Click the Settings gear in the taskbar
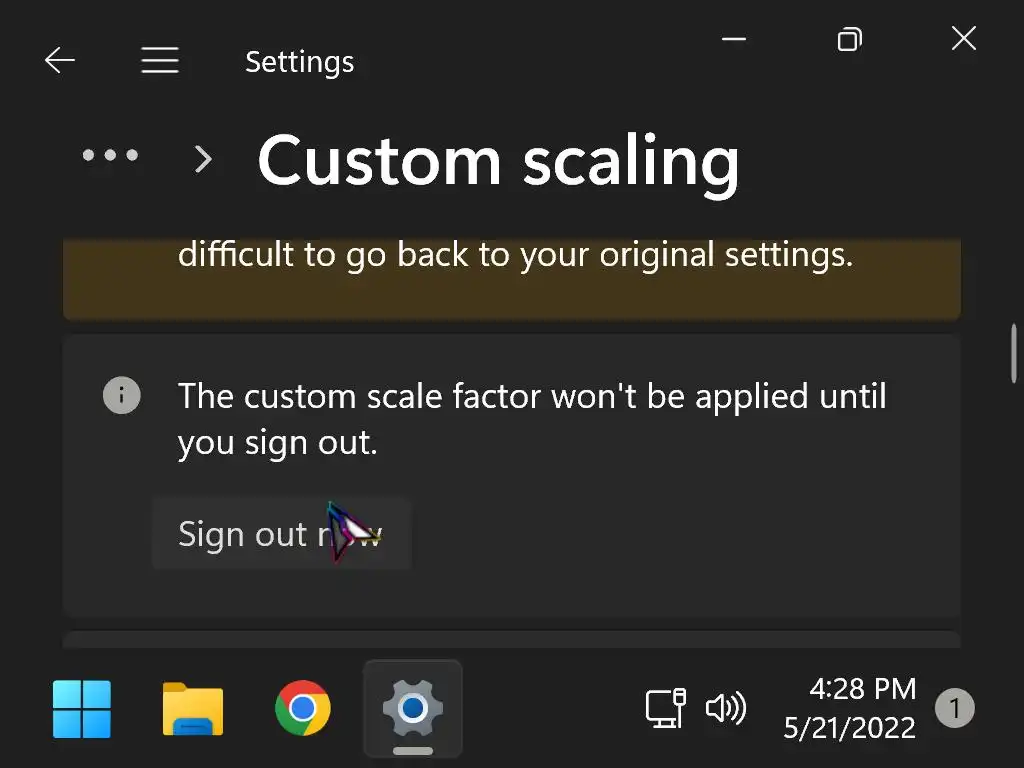The height and width of the screenshot is (768, 1024). 413,709
